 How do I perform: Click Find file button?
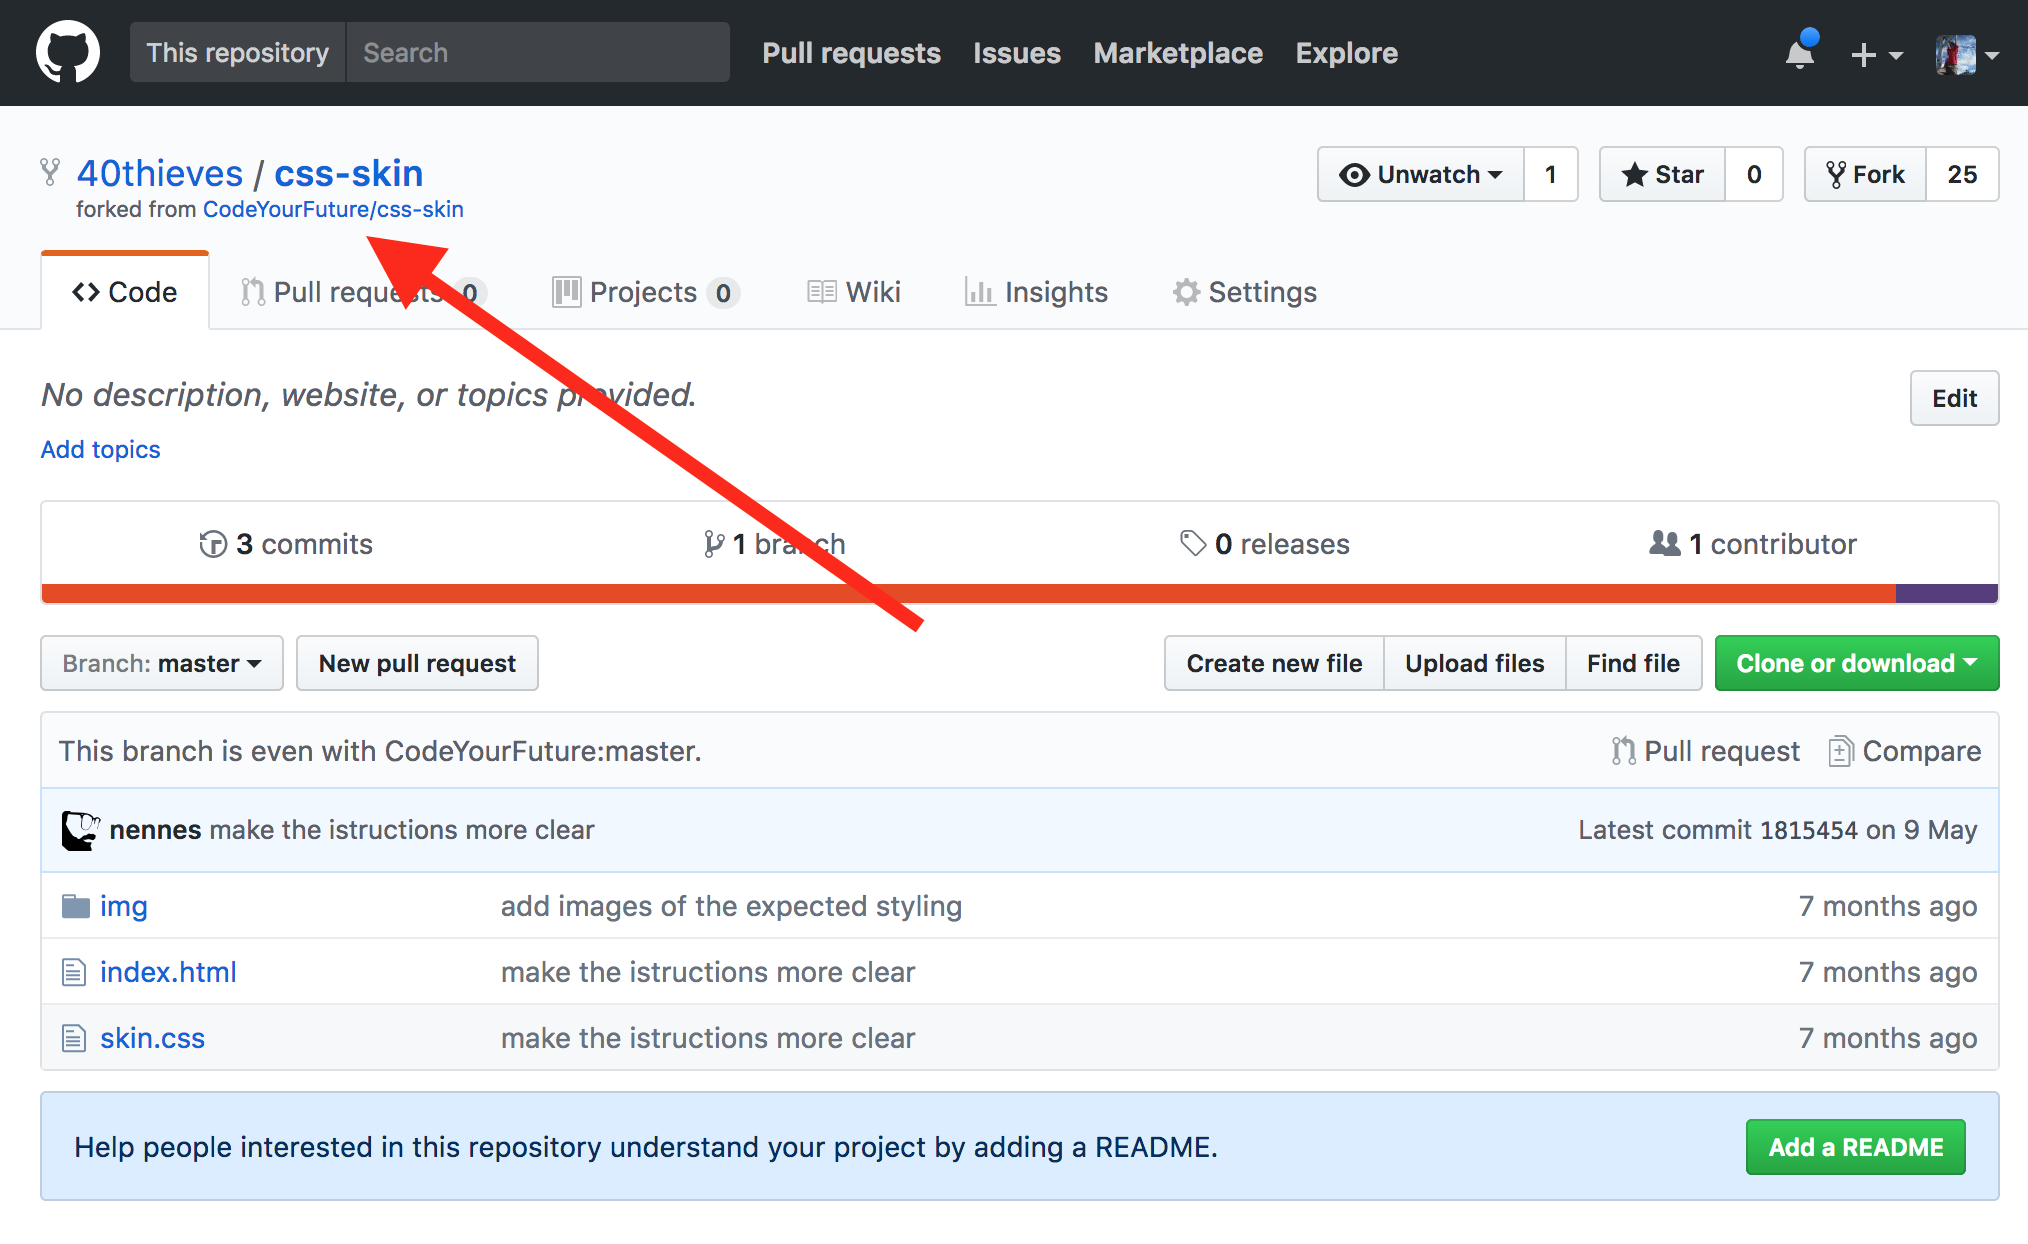pos(1633,663)
